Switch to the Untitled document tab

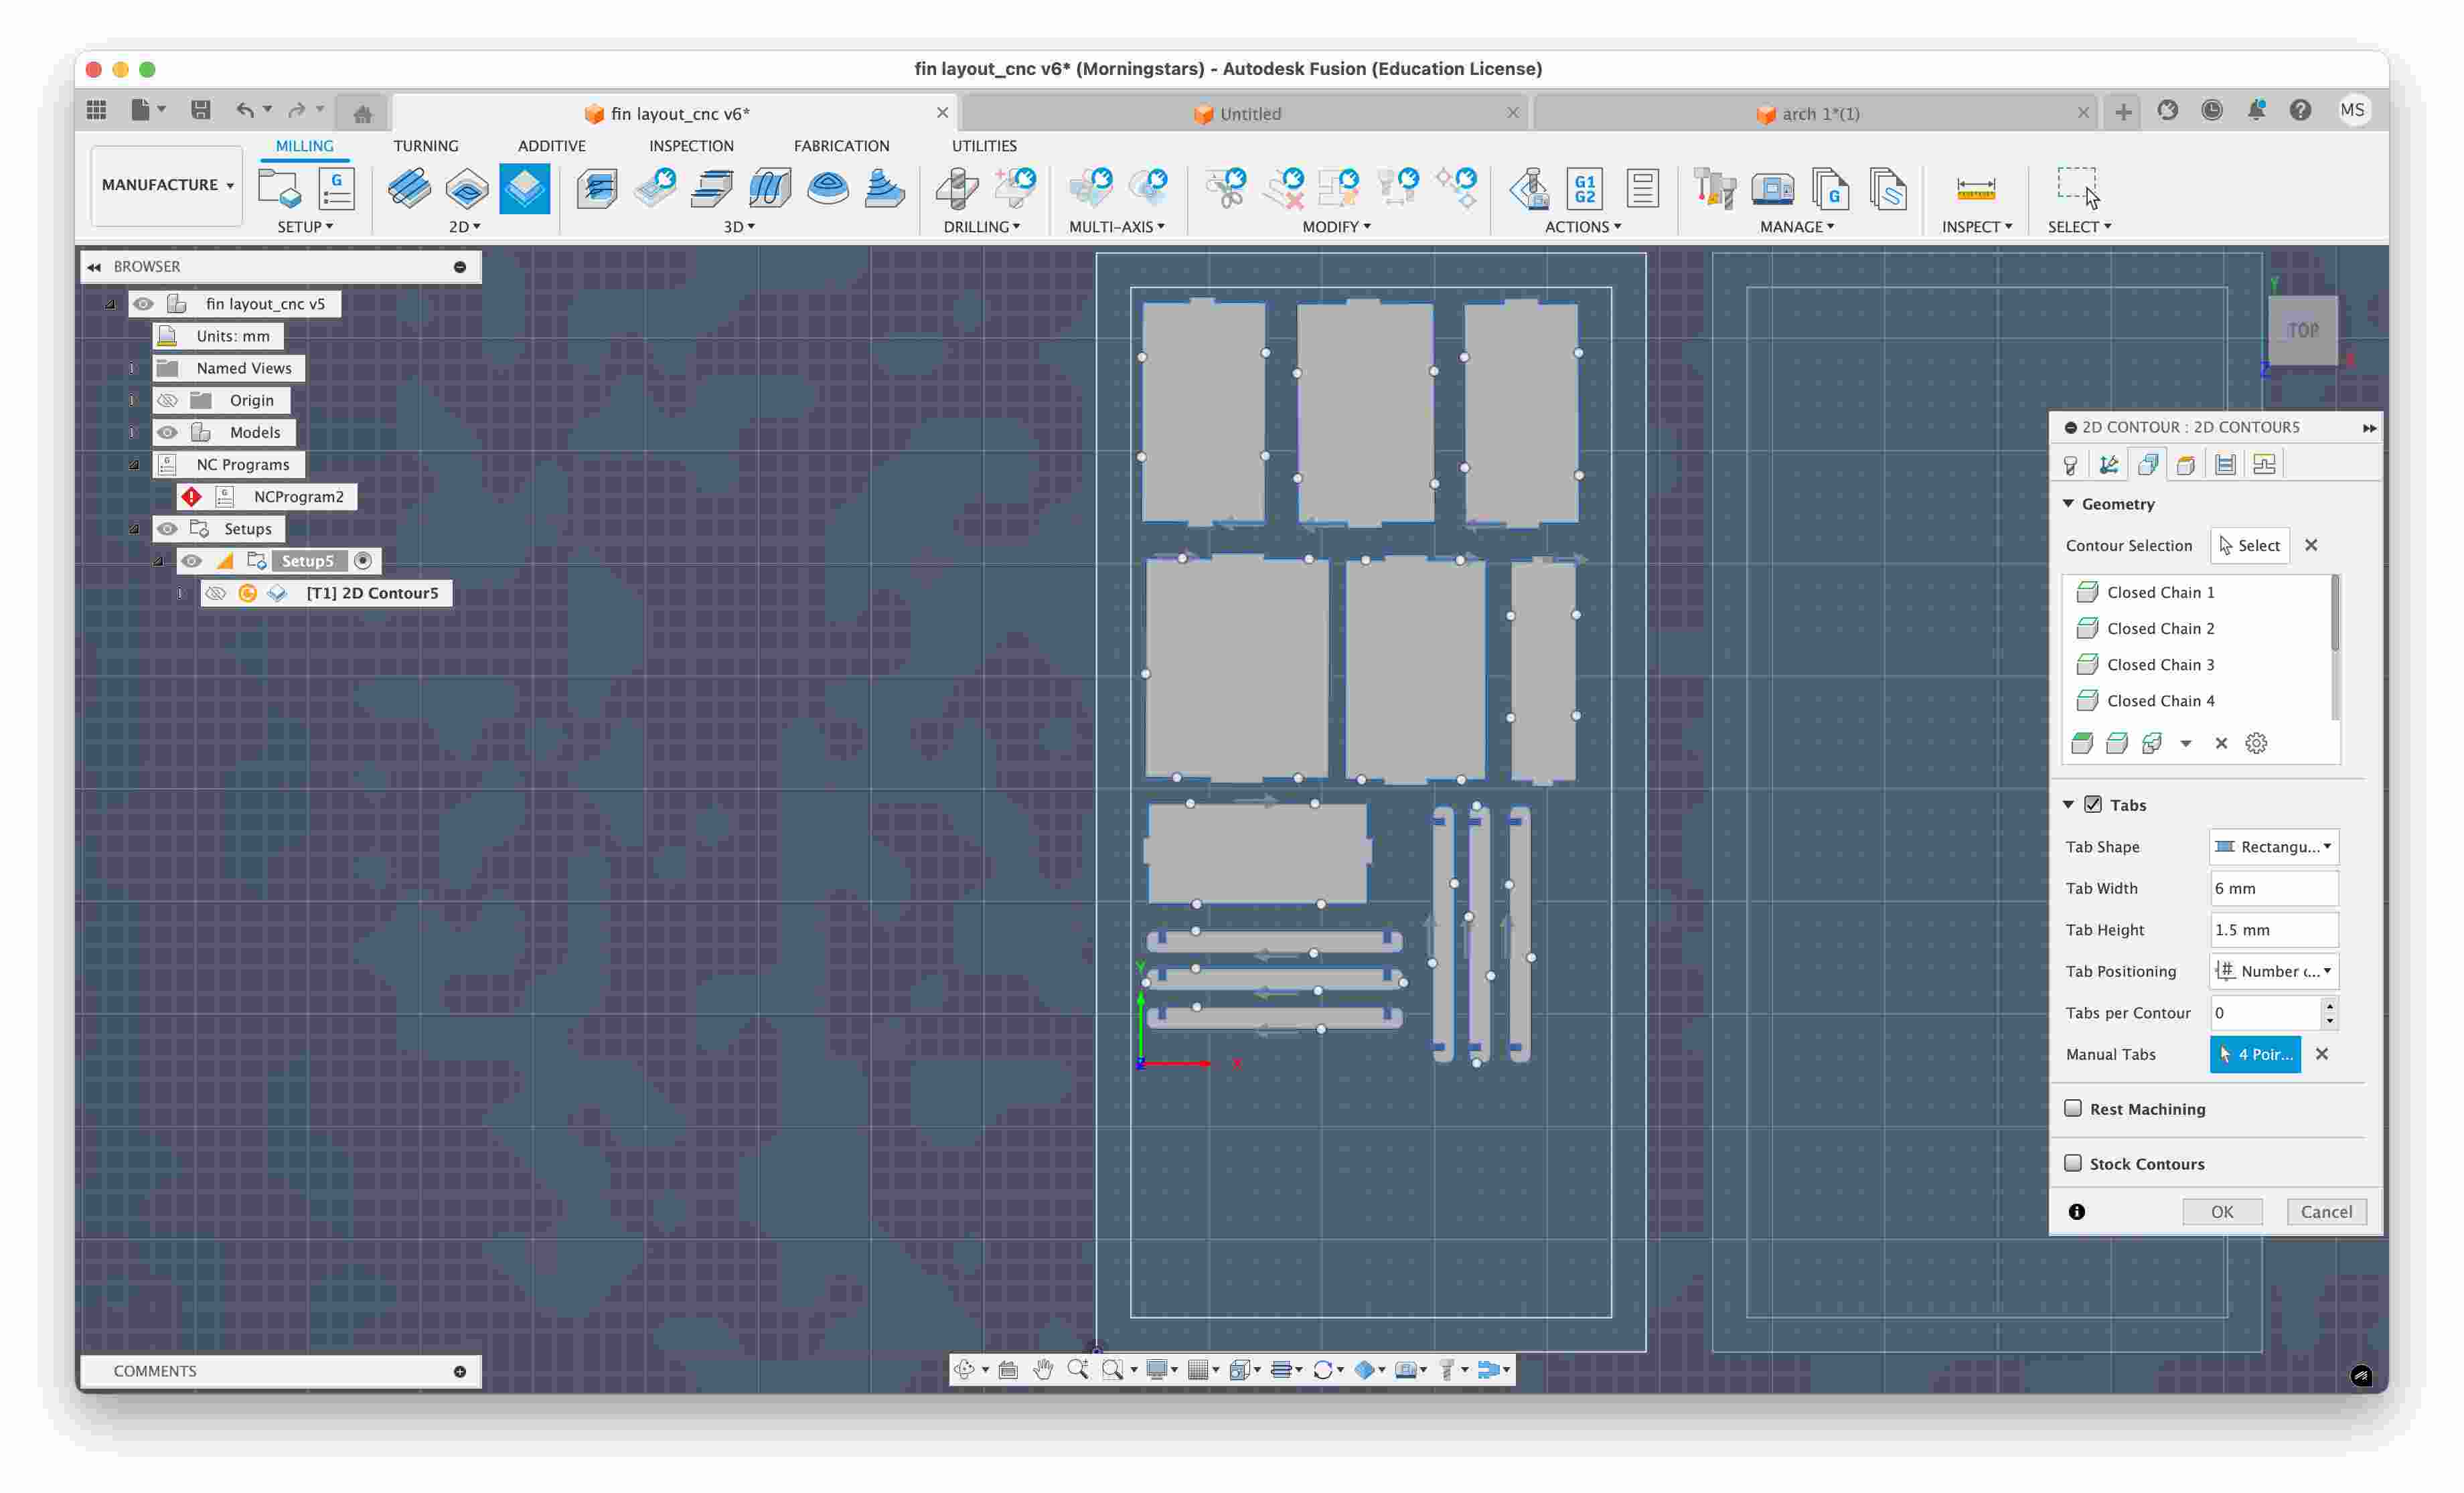pos(1250,114)
